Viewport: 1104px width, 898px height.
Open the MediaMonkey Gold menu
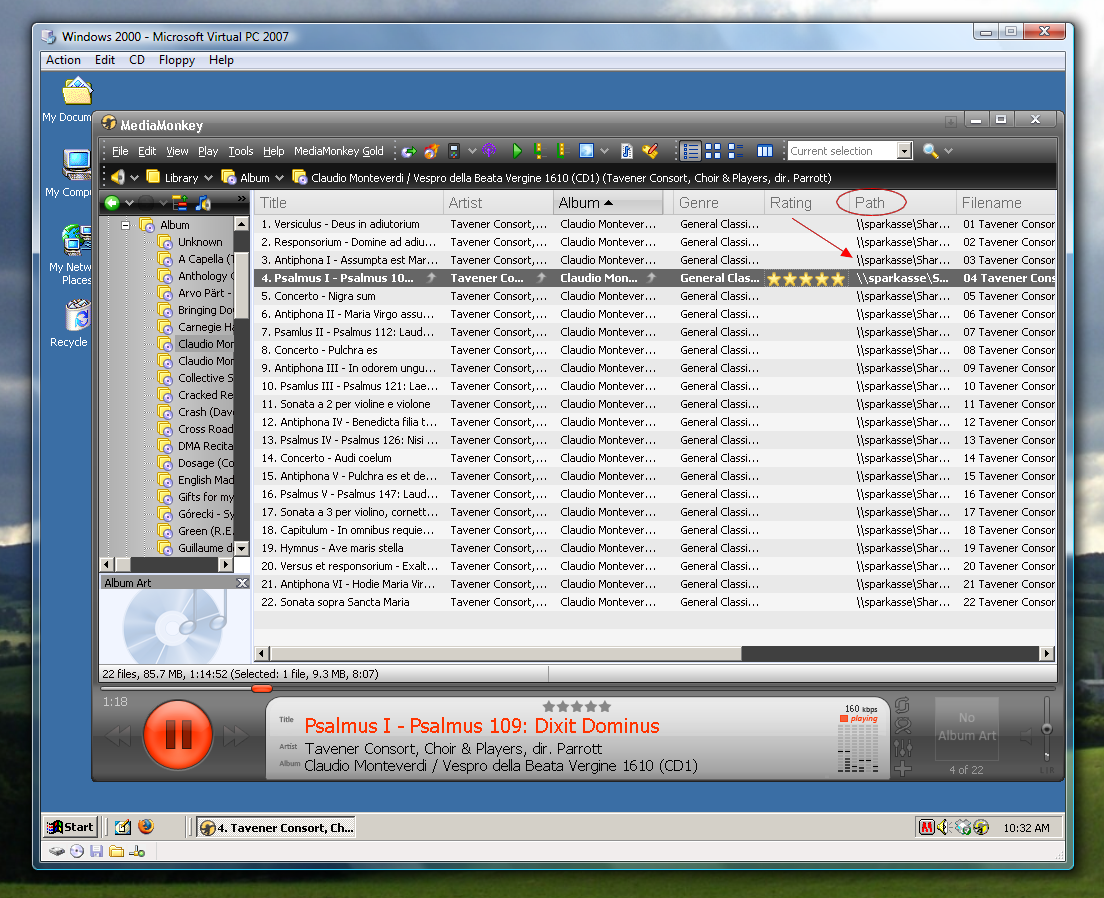point(339,151)
